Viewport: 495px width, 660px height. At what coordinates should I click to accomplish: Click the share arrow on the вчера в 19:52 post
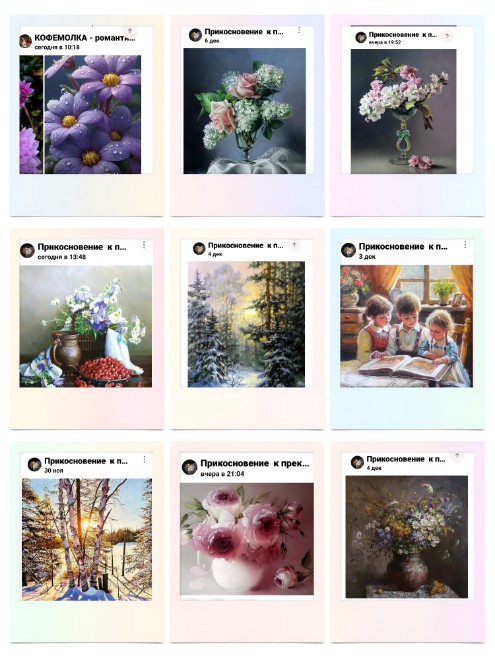tap(447, 36)
